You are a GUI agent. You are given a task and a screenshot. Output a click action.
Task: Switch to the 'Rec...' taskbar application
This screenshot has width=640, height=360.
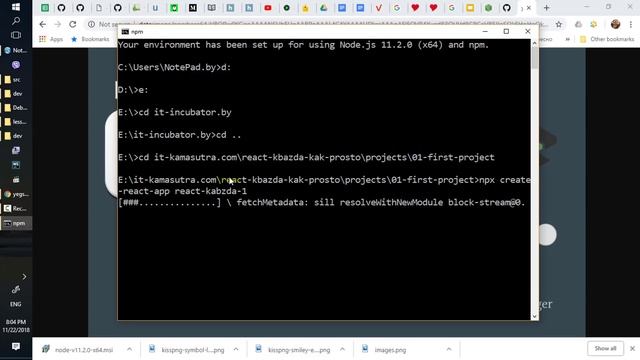[x=16, y=209]
